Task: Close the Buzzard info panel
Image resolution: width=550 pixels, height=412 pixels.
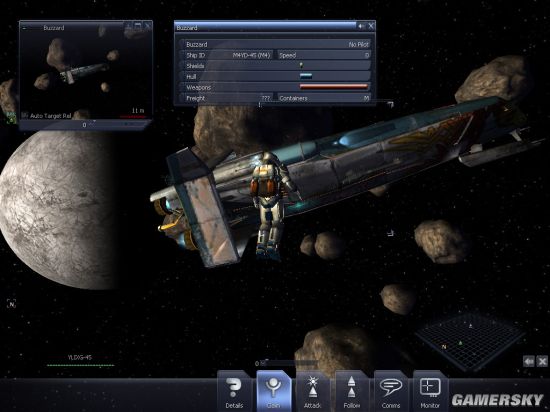Action: (371, 26)
